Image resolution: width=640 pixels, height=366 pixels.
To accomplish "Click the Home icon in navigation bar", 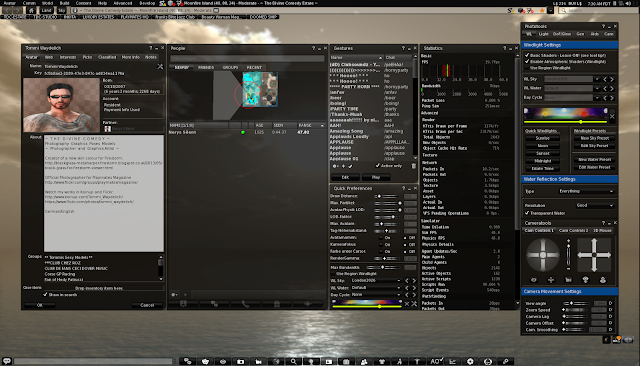I will 31,10.
